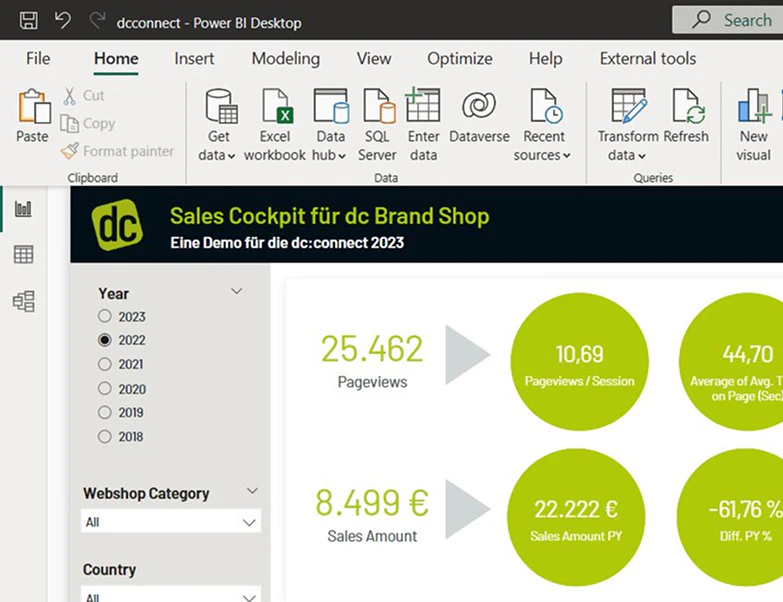
Task: Click the Pageviews / Session circle
Action: tap(579, 362)
